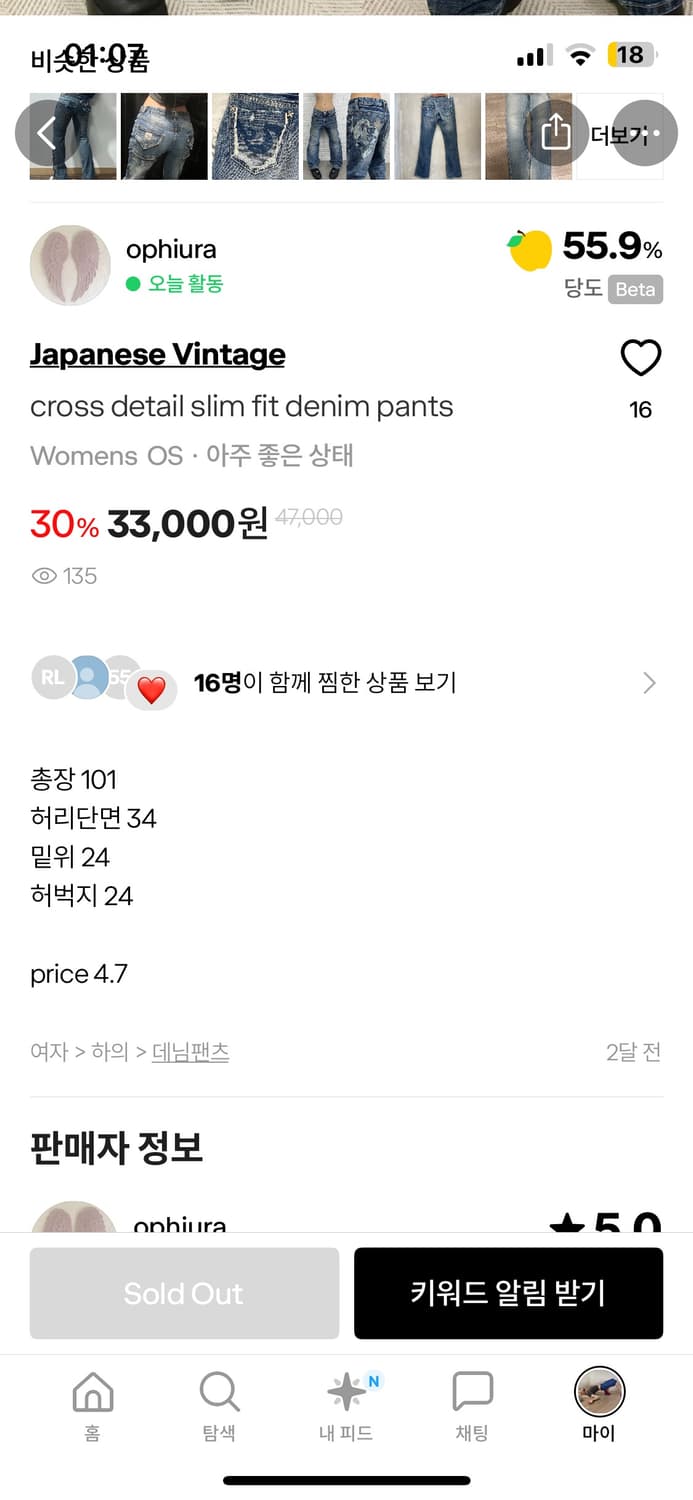Open the white pocket jeans thumbnail

(x=255, y=136)
